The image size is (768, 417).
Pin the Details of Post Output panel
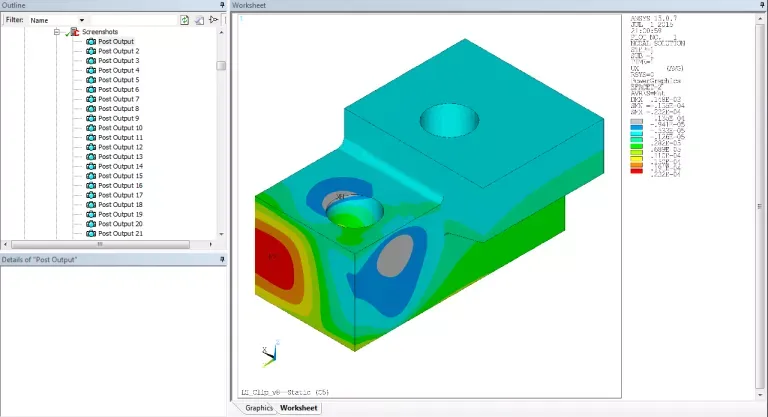pyautogui.click(x=222, y=259)
